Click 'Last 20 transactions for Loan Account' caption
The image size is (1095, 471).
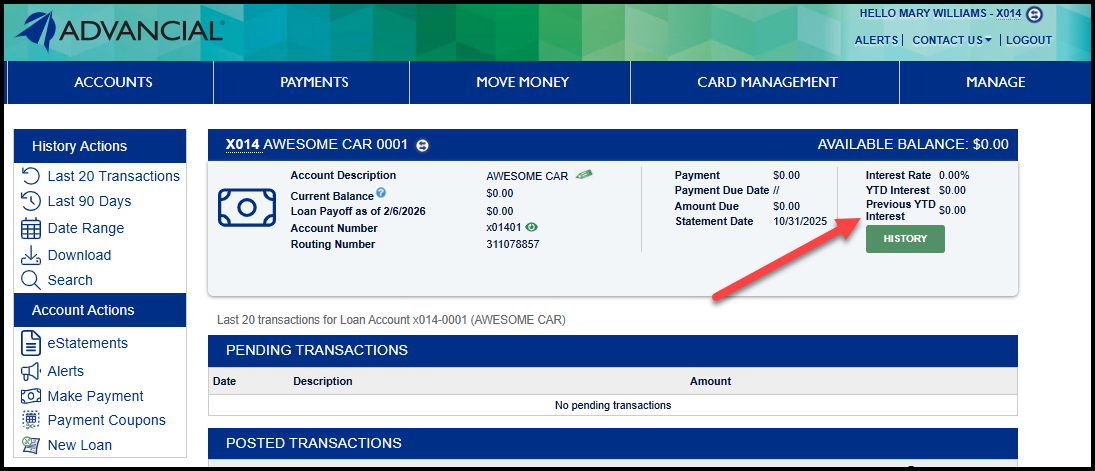coord(391,321)
